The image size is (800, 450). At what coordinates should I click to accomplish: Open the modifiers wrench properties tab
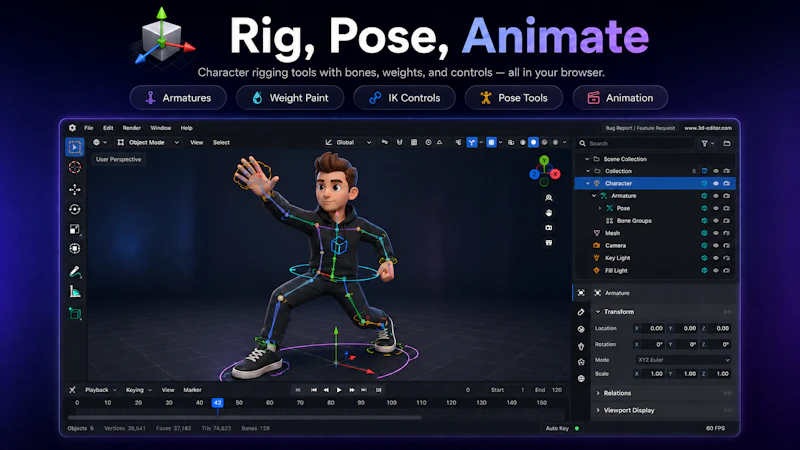tap(581, 311)
